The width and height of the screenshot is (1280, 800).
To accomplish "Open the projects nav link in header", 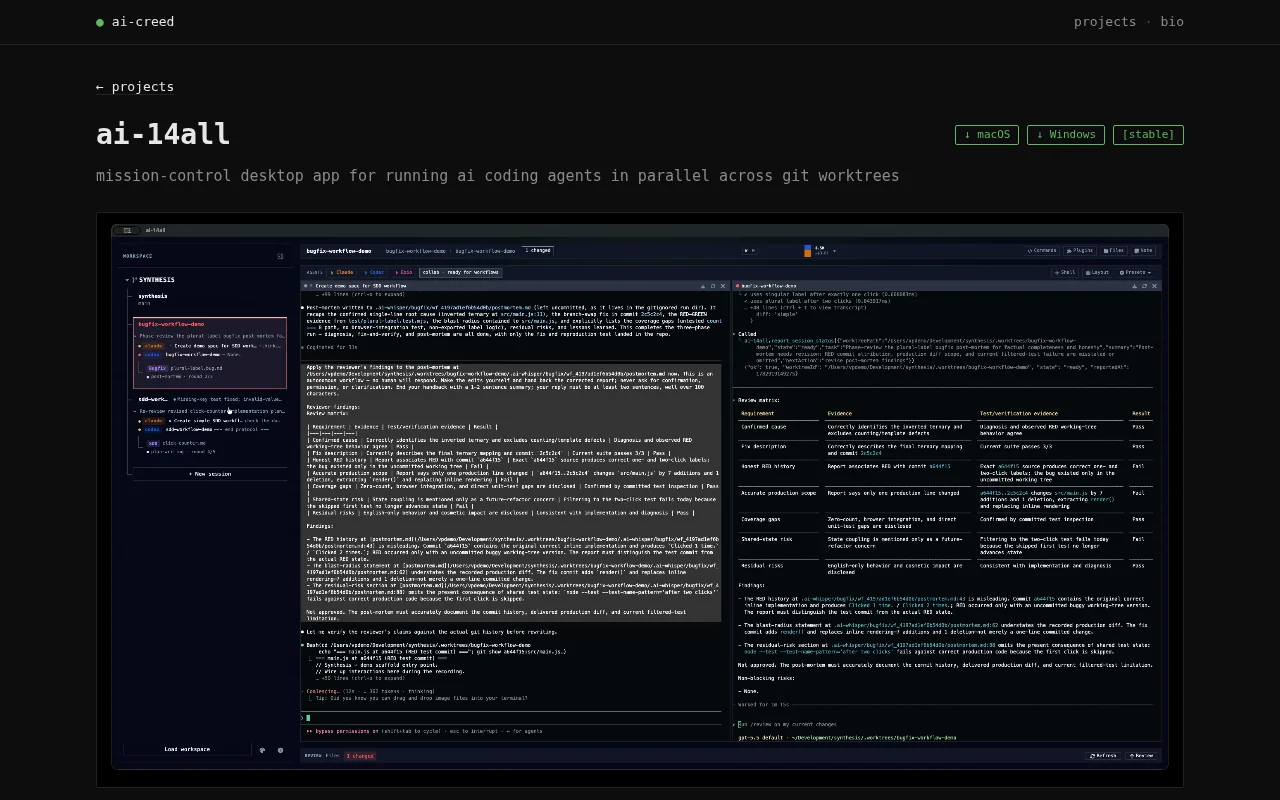I will point(1105,21).
